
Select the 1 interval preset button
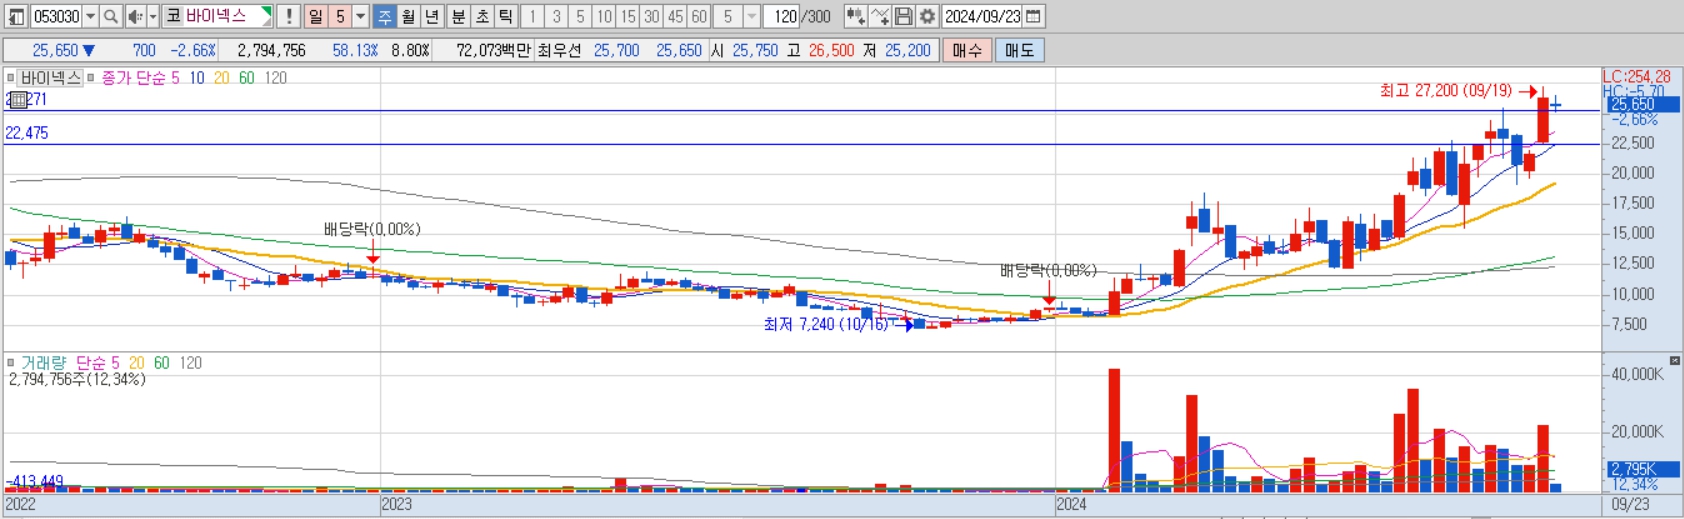point(532,16)
